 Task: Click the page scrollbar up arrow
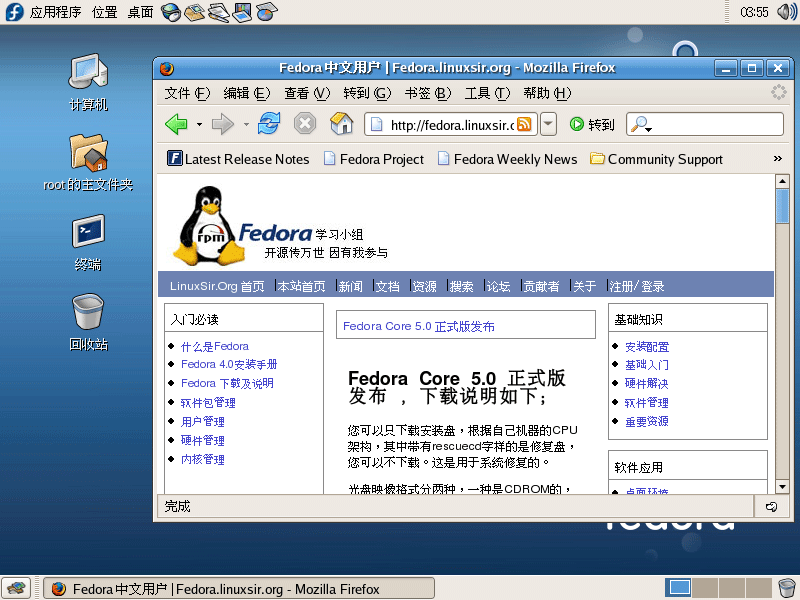782,181
